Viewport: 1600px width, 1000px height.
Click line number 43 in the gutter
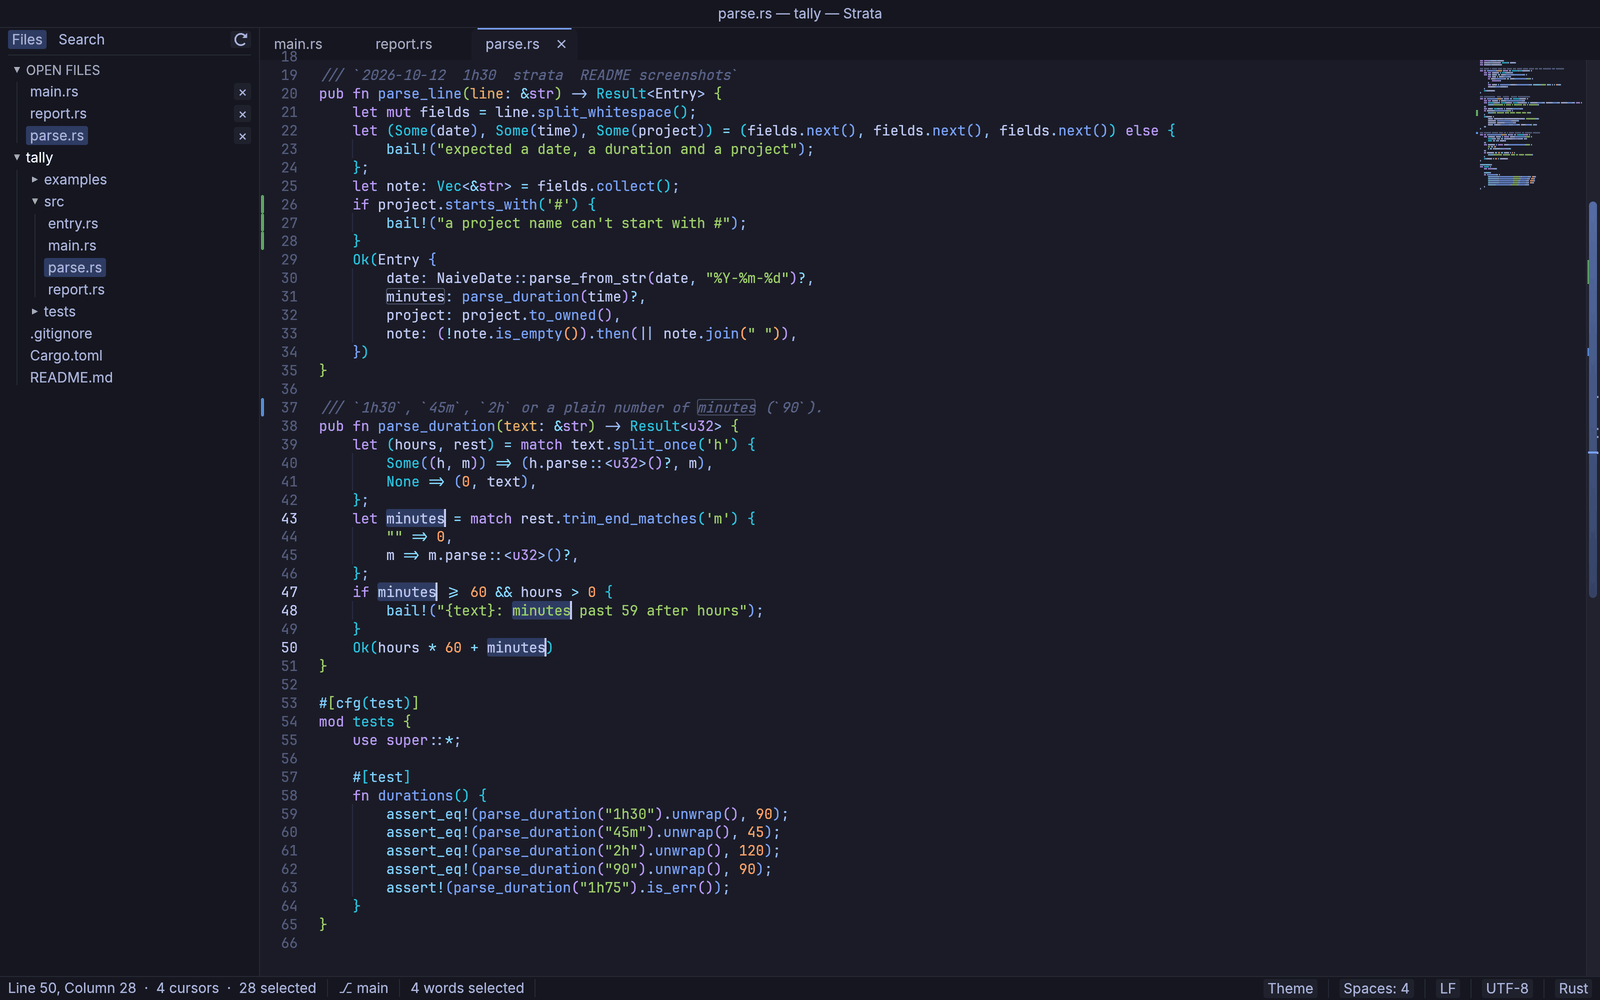(x=289, y=518)
